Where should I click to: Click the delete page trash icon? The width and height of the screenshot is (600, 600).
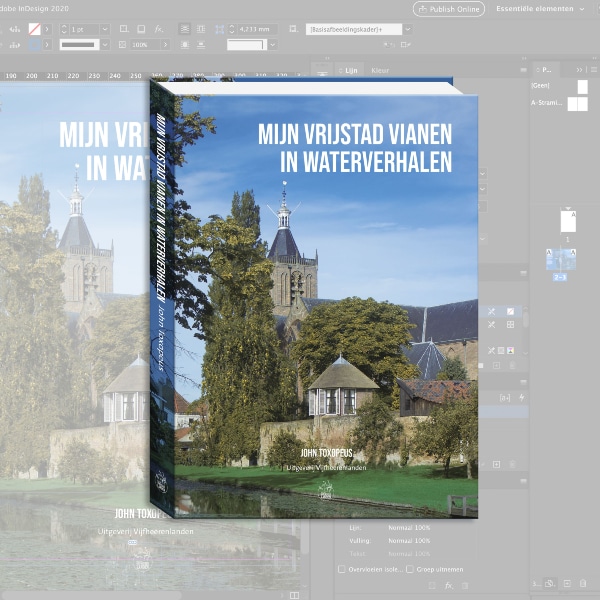point(586,583)
